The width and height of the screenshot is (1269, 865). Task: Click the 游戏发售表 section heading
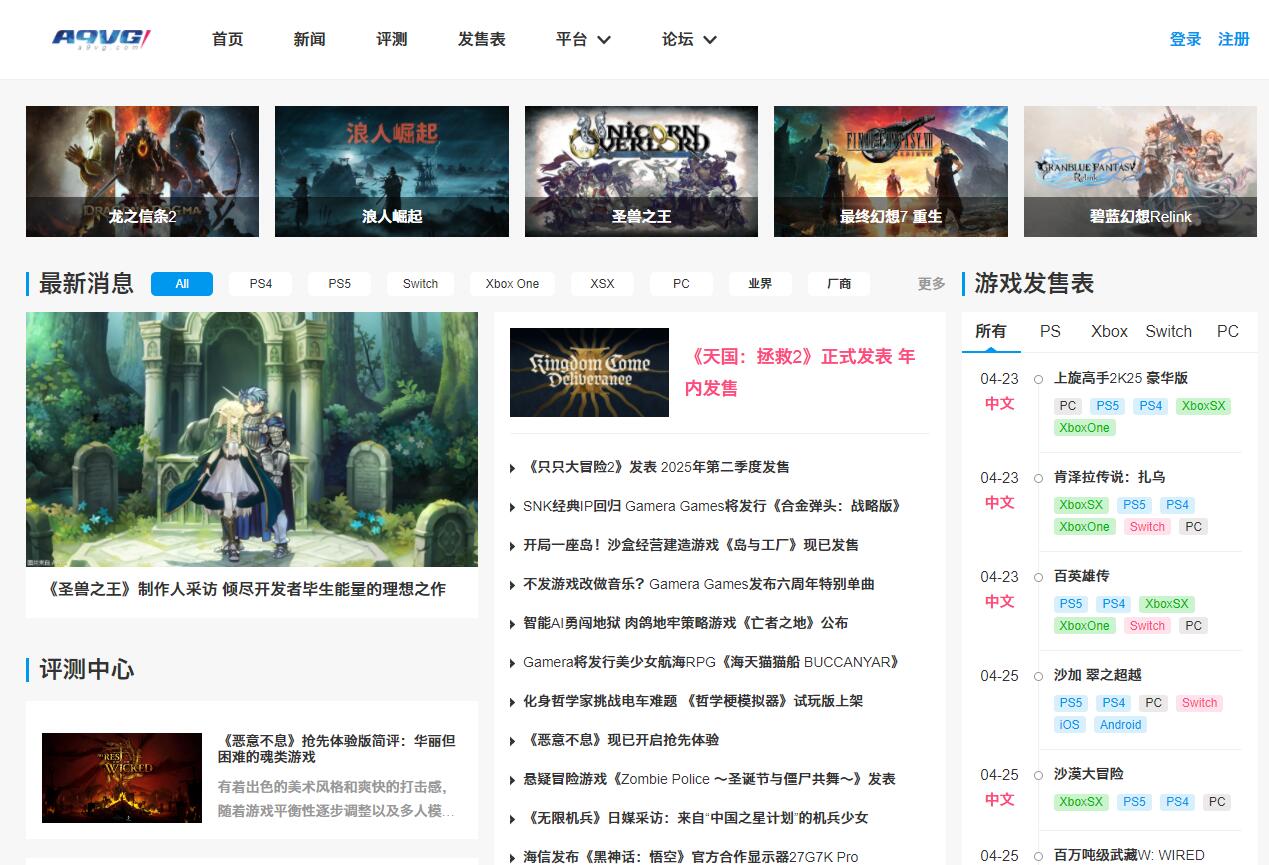coord(1034,284)
